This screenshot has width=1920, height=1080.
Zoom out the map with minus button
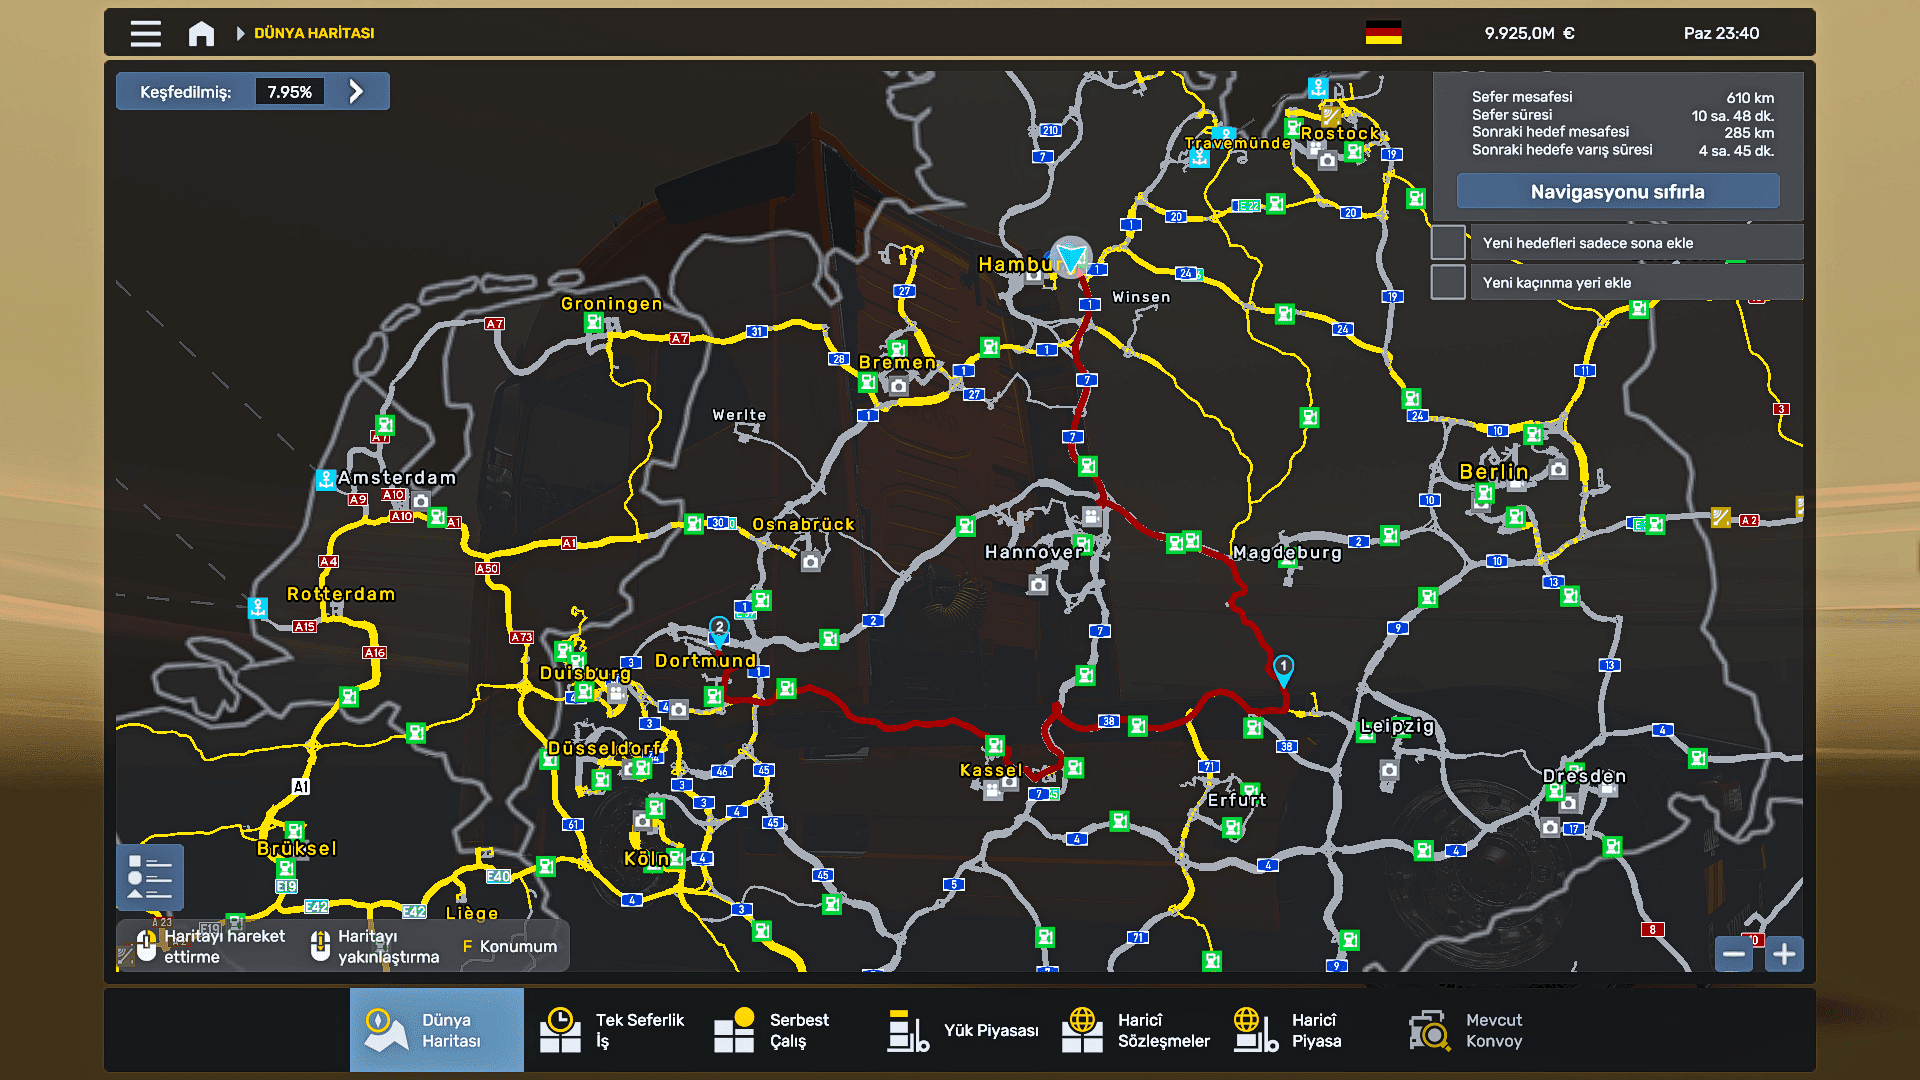(1734, 954)
